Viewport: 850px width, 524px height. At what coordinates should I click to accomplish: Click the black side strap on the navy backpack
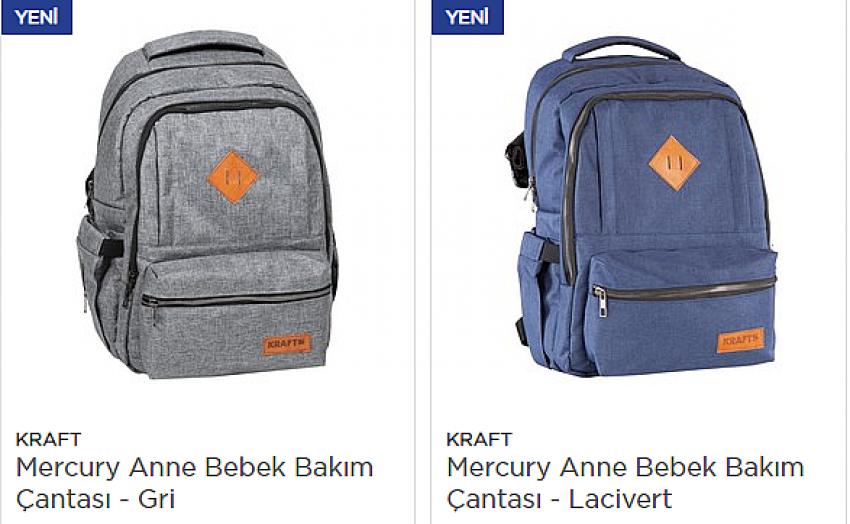pos(516,158)
